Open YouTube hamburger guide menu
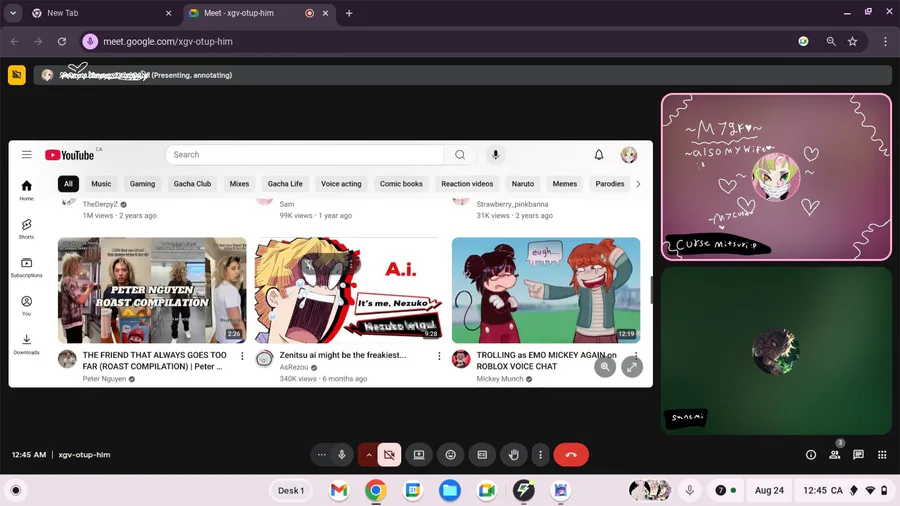This screenshot has width=900, height=506. [26, 154]
